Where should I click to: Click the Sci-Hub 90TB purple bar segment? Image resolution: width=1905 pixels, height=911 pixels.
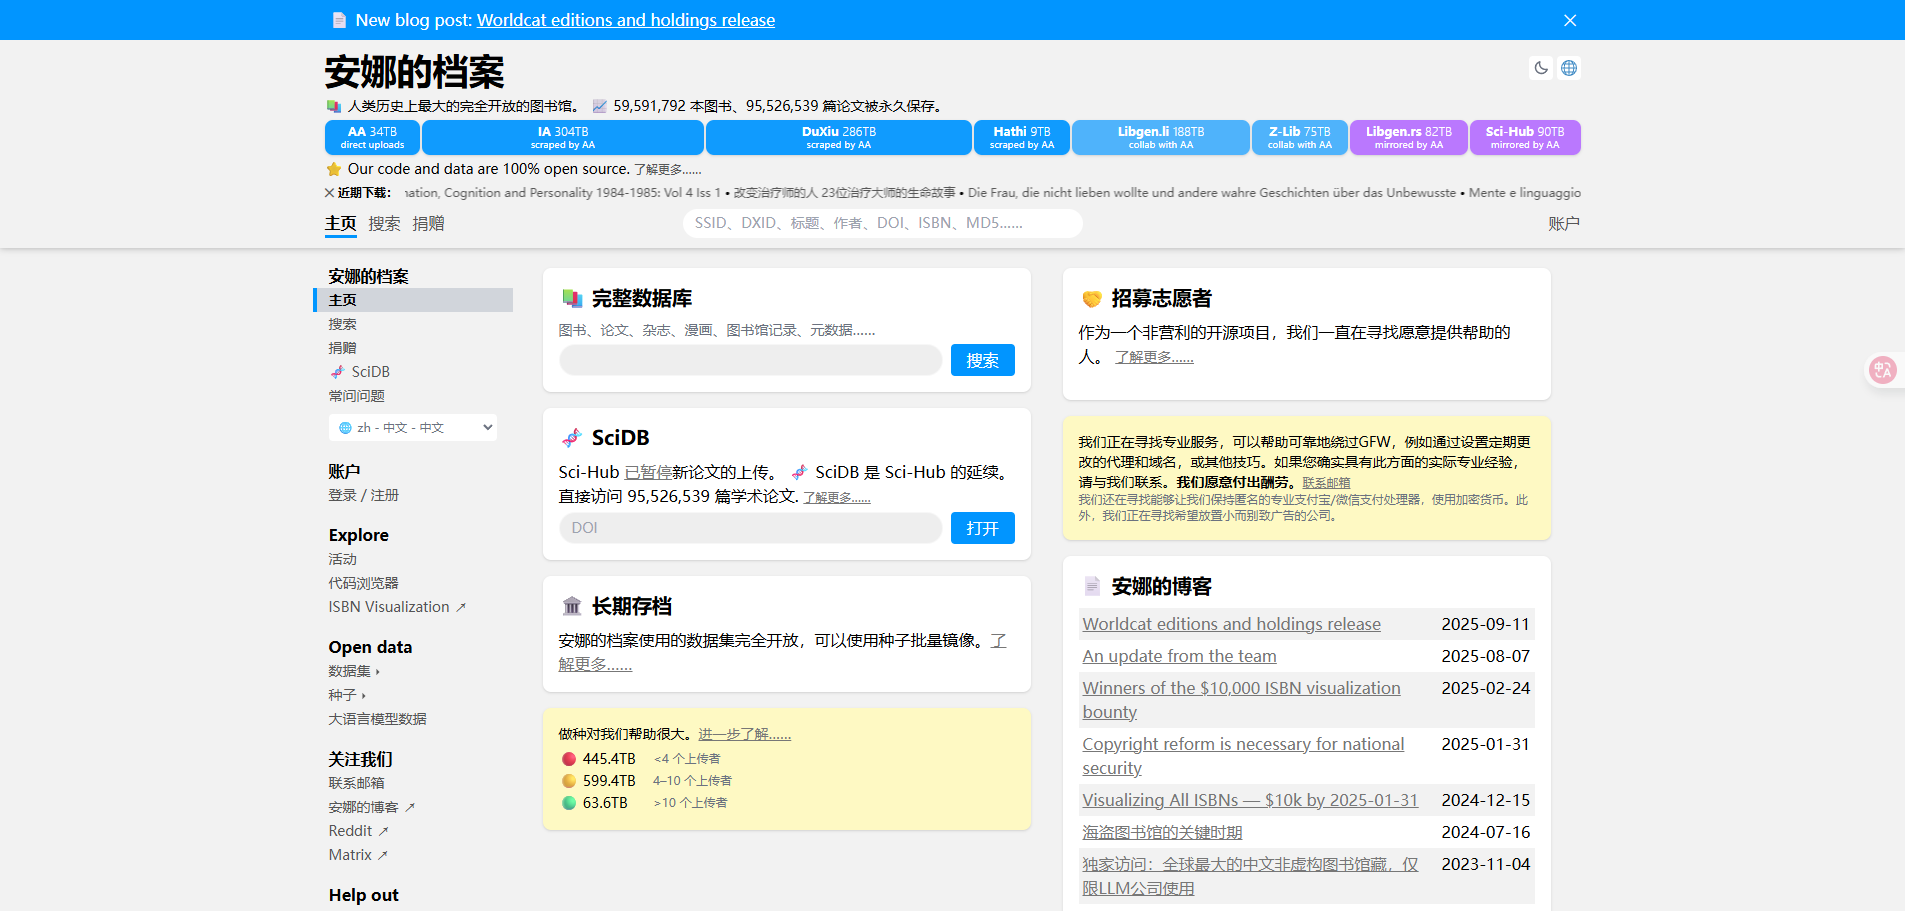click(1524, 137)
